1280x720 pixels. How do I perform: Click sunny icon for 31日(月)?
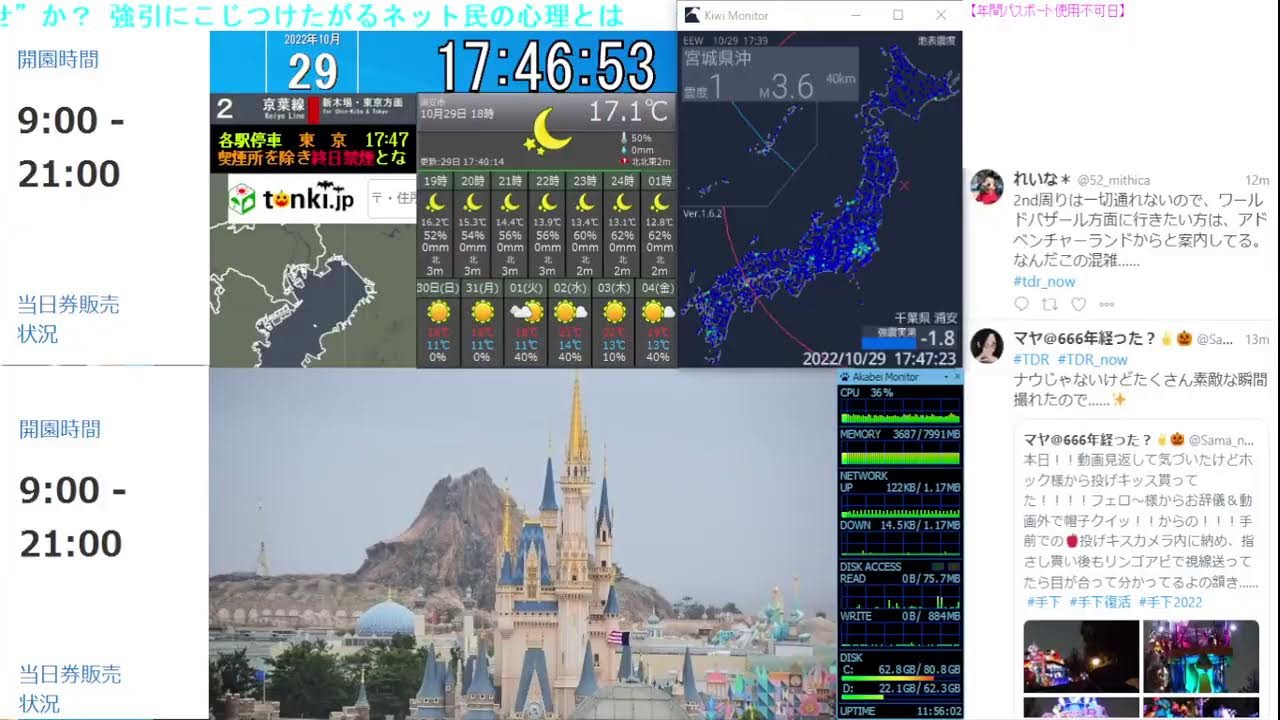(x=482, y=311)
